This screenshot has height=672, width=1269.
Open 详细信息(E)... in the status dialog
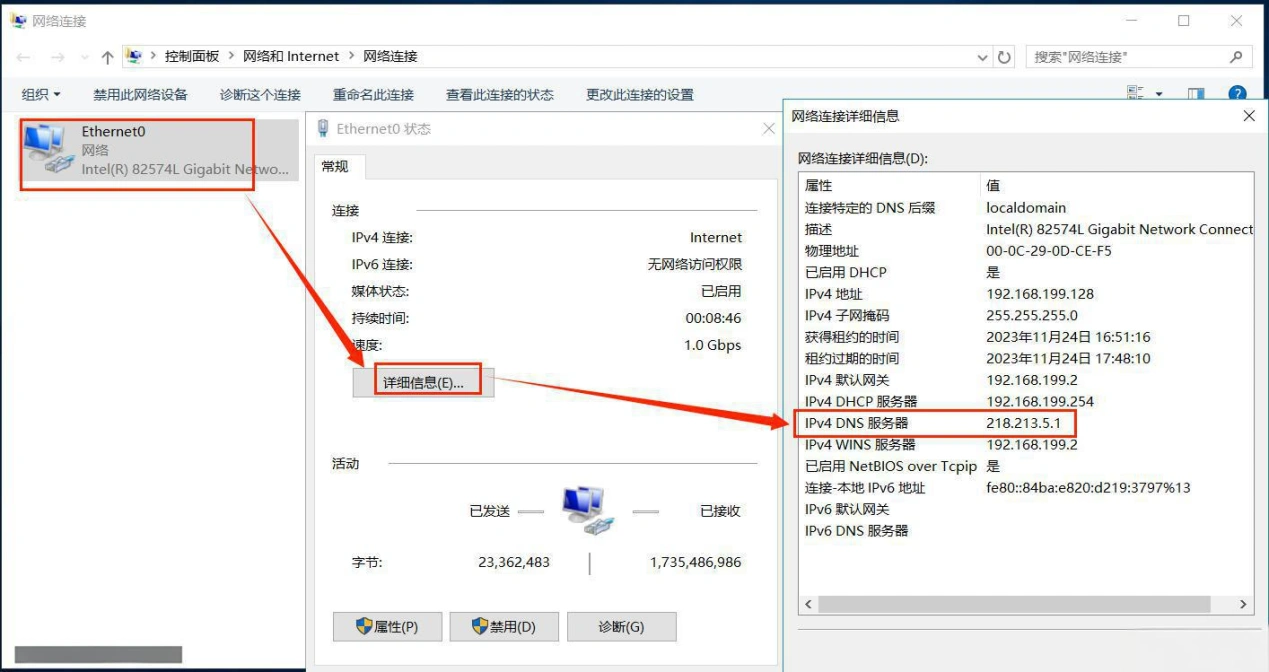click(424, 383)
